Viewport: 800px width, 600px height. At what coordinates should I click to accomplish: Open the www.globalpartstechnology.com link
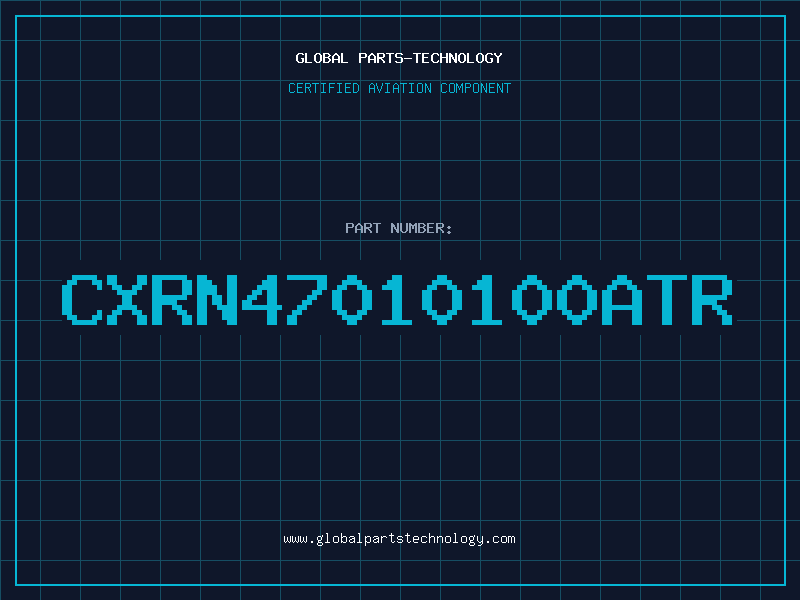pyautogui.click(x=399, y=539)
